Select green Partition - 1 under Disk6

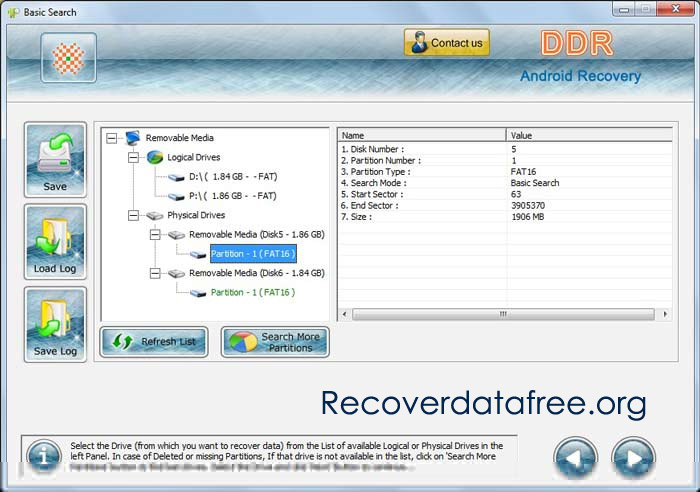[253, 292]
